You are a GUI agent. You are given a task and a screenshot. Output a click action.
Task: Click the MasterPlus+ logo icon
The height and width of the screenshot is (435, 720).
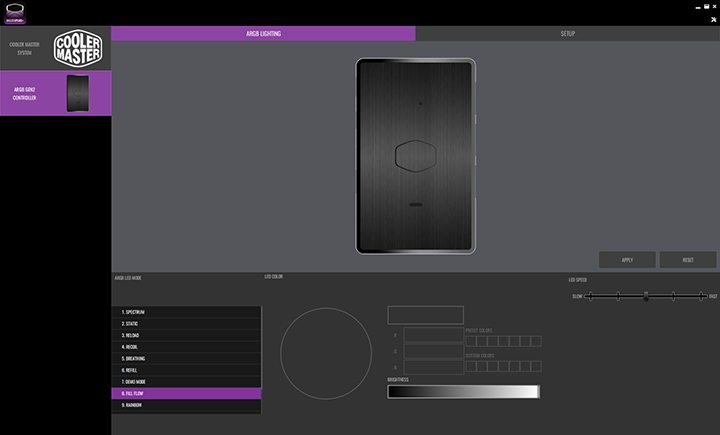point(15,11)
